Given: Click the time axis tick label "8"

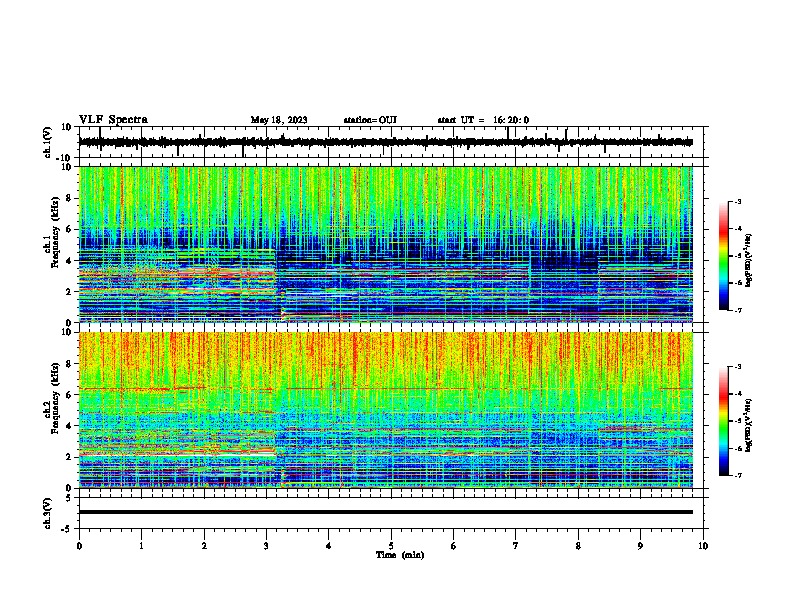Looking at the screenshot, I should pyautogui.click(x=578, y=546).
